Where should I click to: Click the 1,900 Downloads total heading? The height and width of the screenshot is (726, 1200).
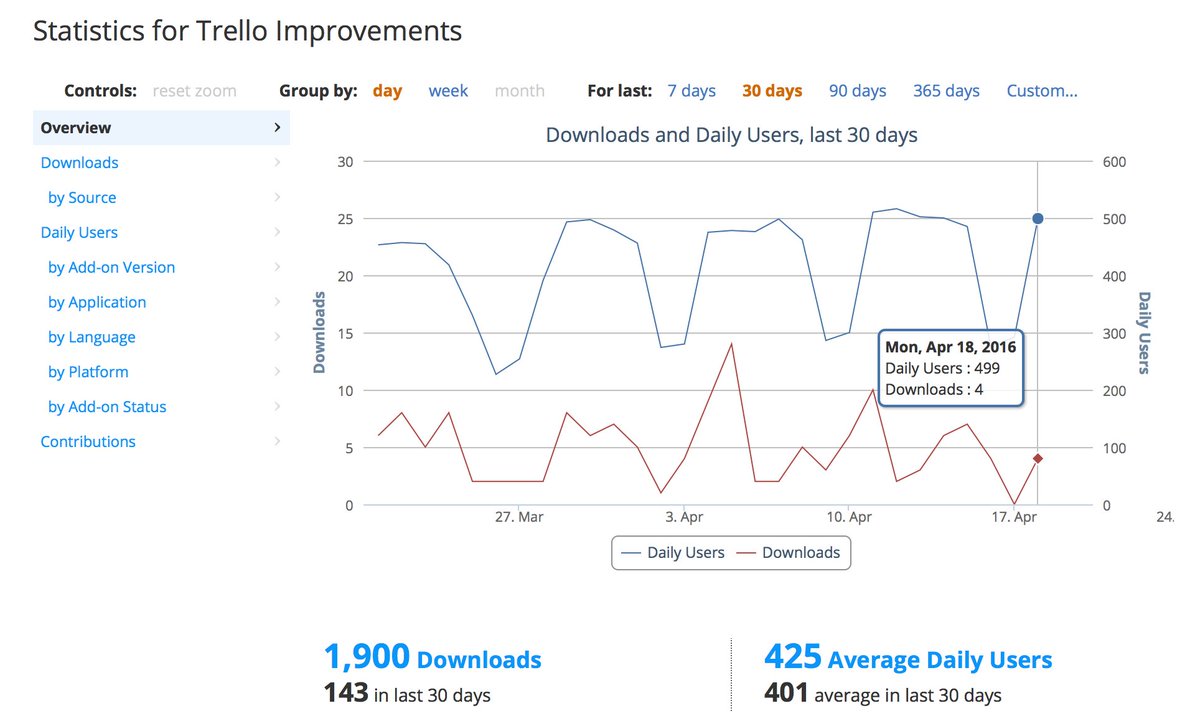(432, 658)
